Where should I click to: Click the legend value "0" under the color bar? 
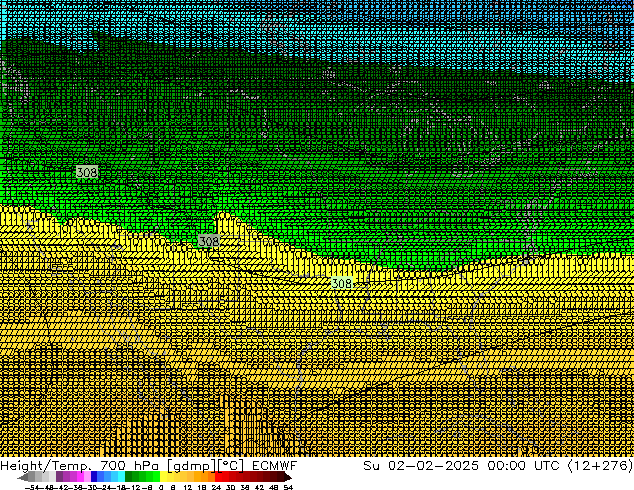[x=161, y=488]
